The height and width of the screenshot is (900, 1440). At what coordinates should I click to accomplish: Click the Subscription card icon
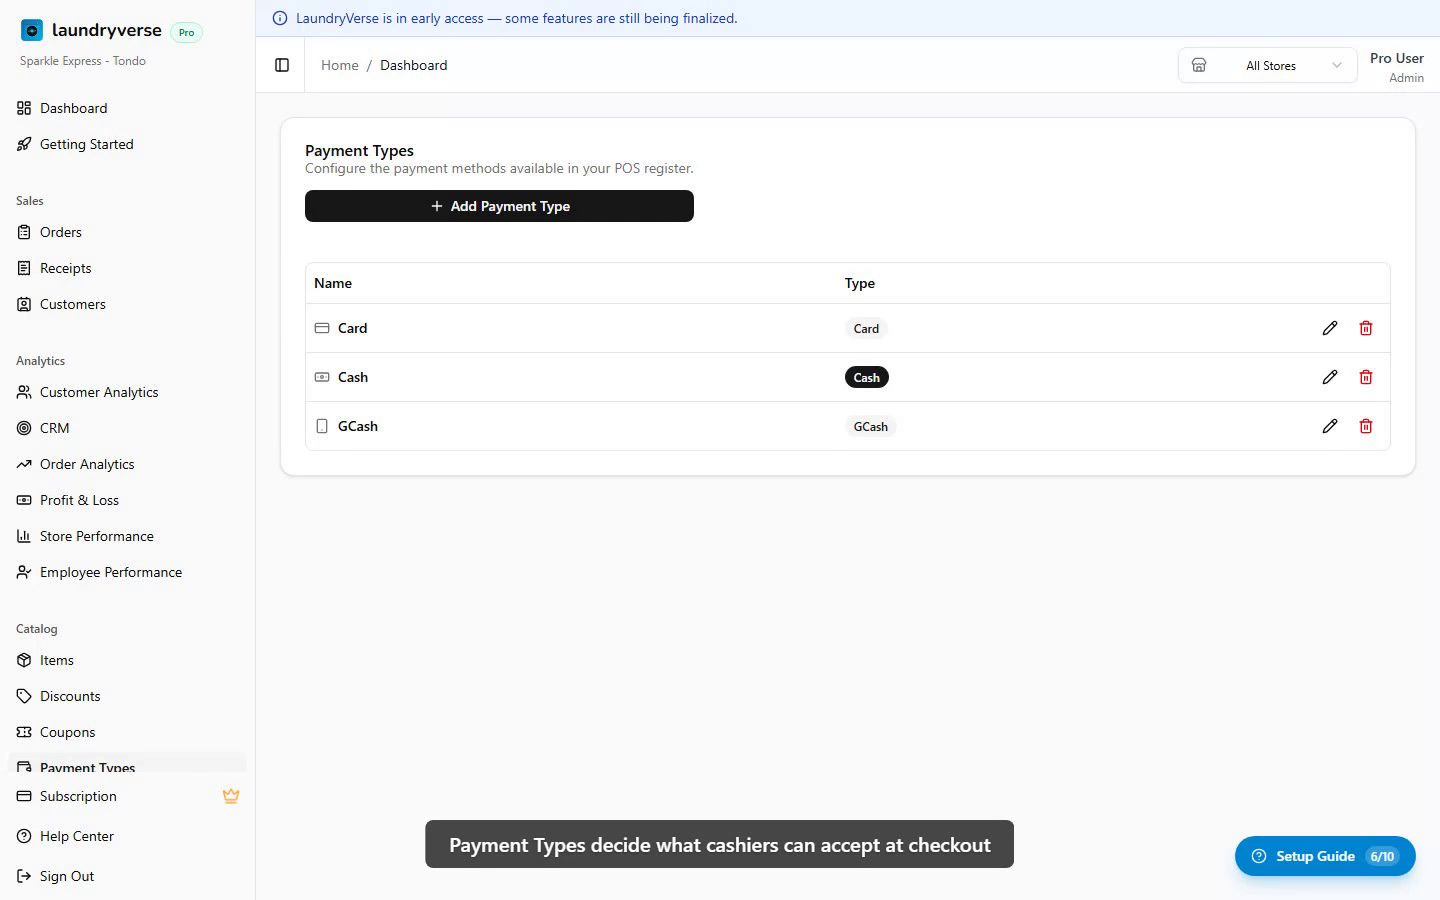tap(24, 796)
